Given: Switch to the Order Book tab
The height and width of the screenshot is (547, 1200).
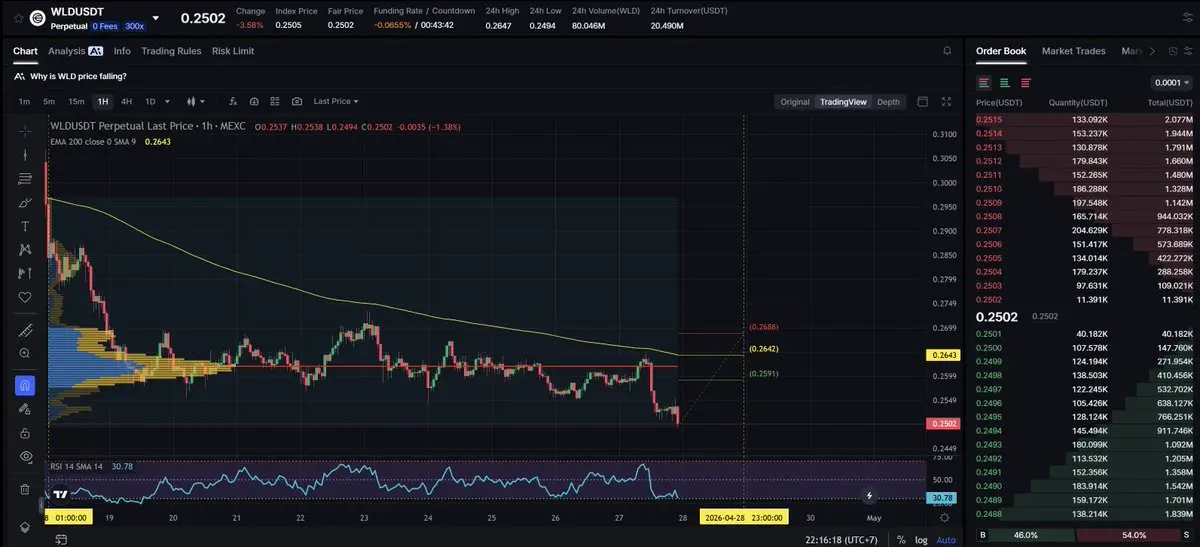Looking at the screenshot, I should coord(1001,50).
